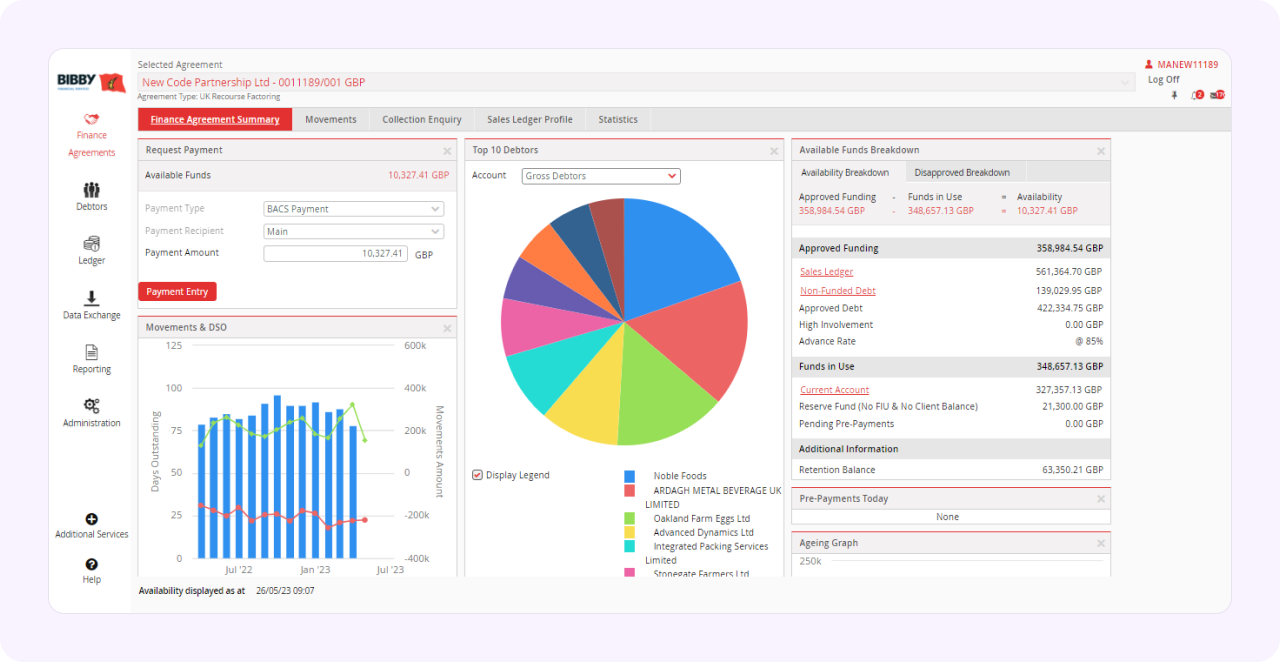Toggle the Display Legend checkbox
Screen dimensions: 1280x662
(477, 475)
